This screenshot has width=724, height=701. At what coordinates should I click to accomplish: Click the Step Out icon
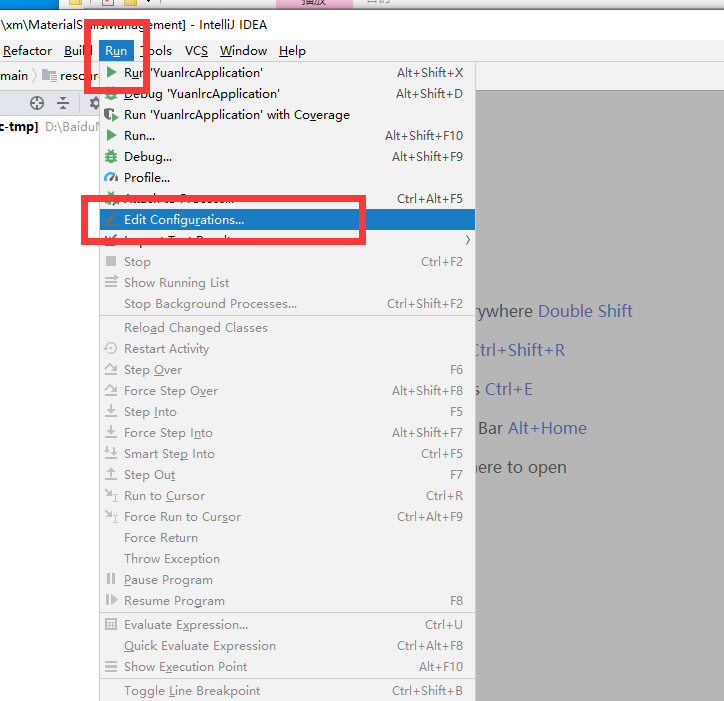coord(111,474)
